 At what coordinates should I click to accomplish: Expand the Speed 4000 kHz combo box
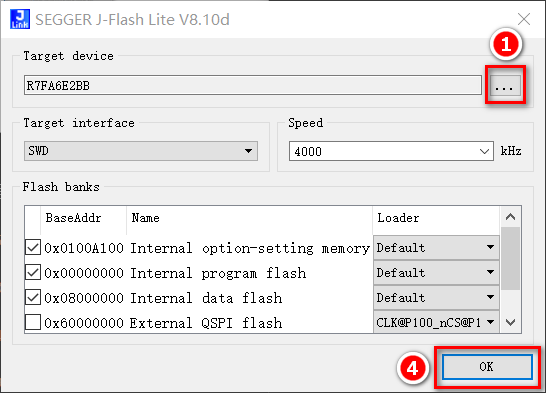[x=391, y=151]
